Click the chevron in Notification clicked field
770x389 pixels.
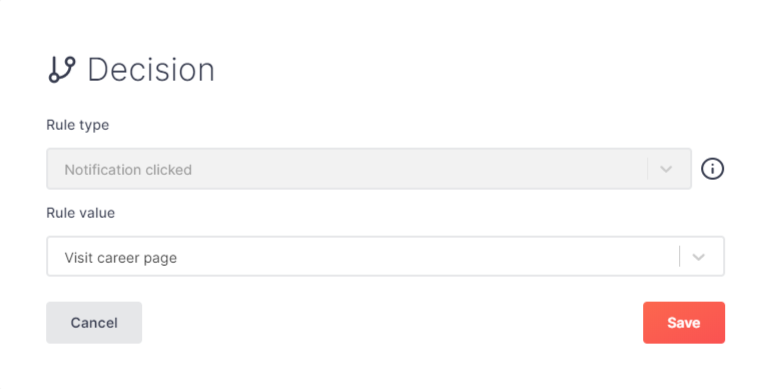pyautogui.click(x=666, y=169)
